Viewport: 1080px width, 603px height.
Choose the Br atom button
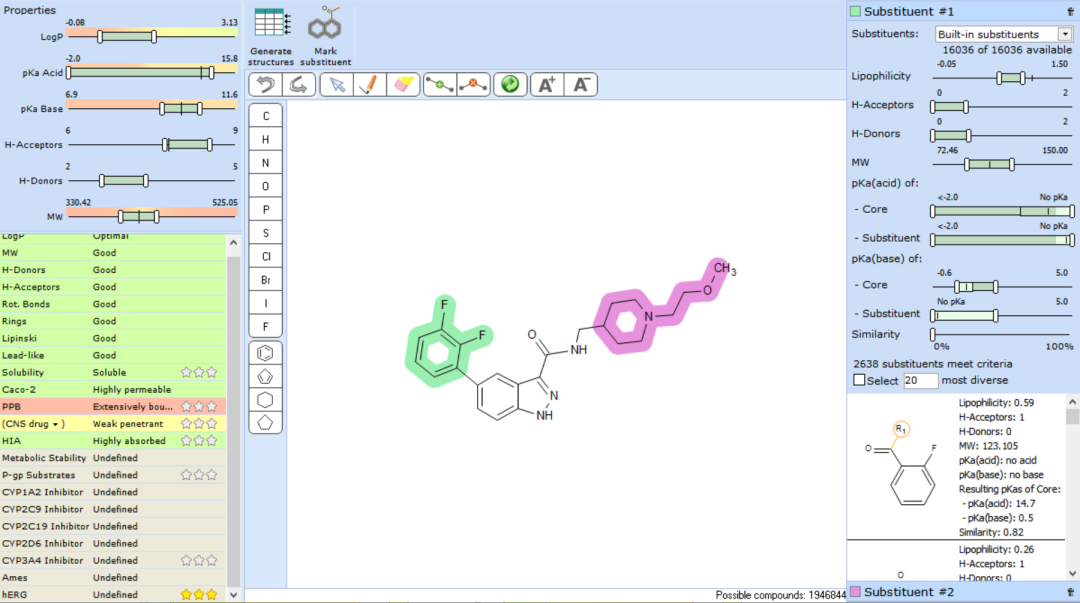266,279
